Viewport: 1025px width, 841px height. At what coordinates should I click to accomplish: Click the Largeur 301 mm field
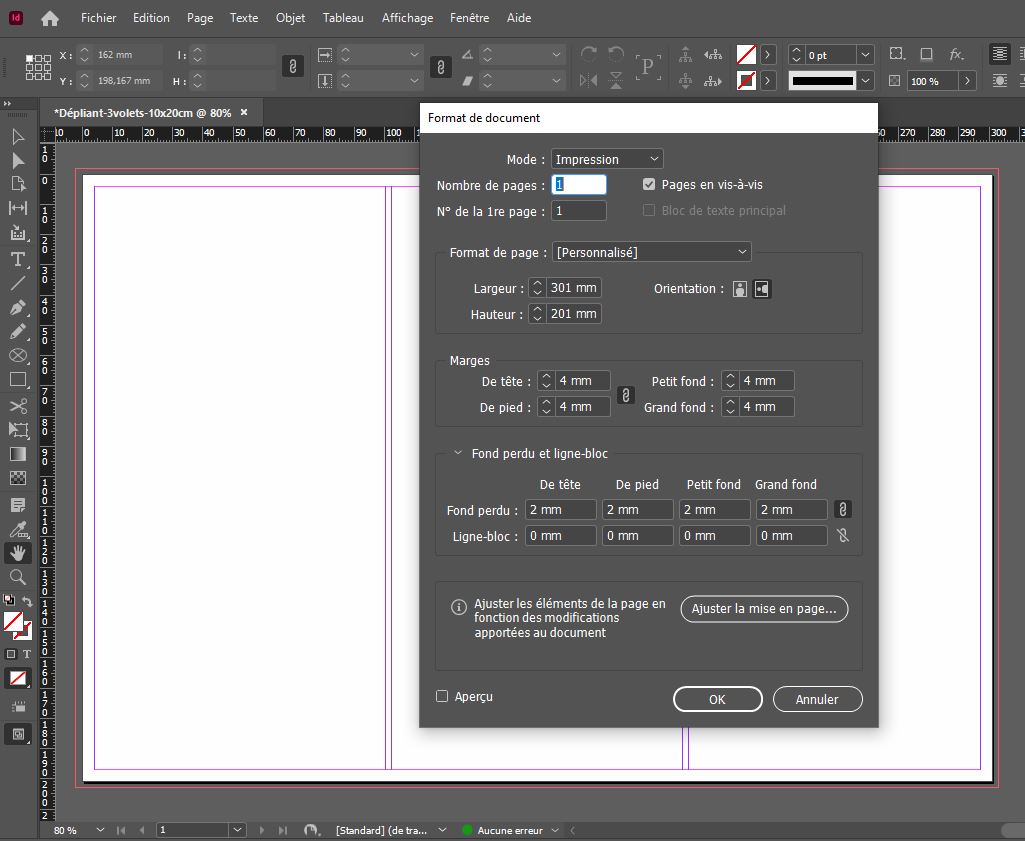(x=574, y=288)
